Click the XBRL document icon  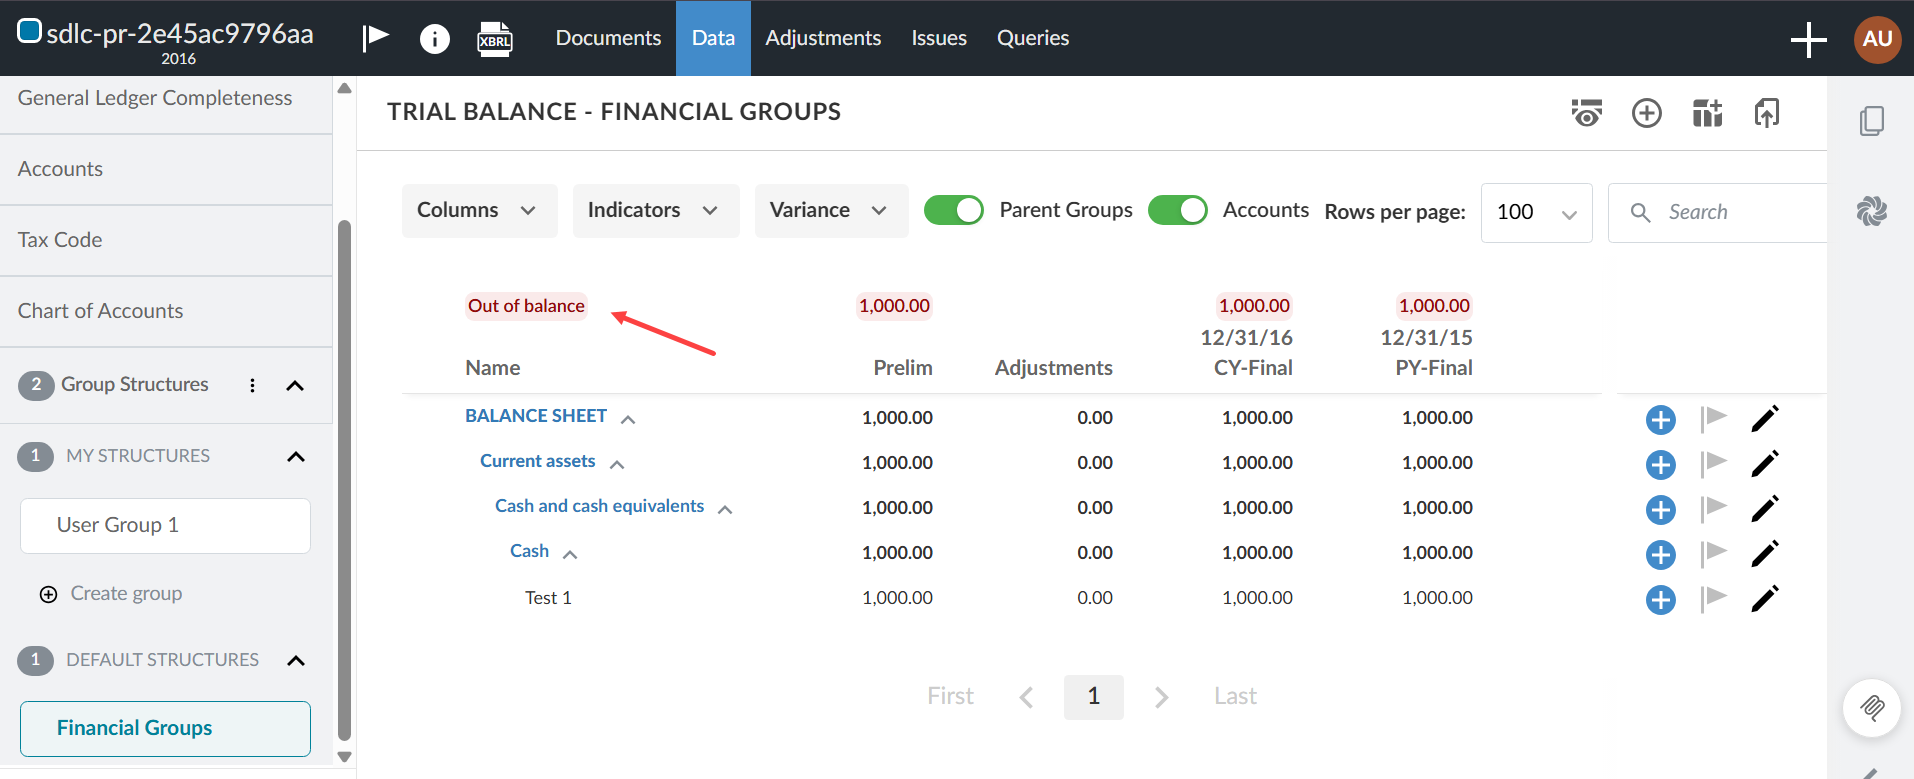coord(494,39)
